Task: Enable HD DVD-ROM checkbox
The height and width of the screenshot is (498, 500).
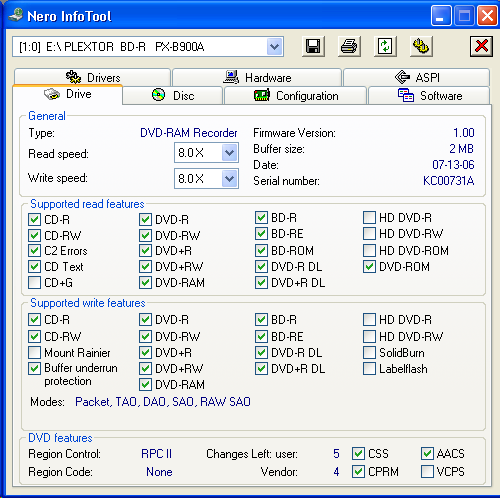Action: coord(369,251)
